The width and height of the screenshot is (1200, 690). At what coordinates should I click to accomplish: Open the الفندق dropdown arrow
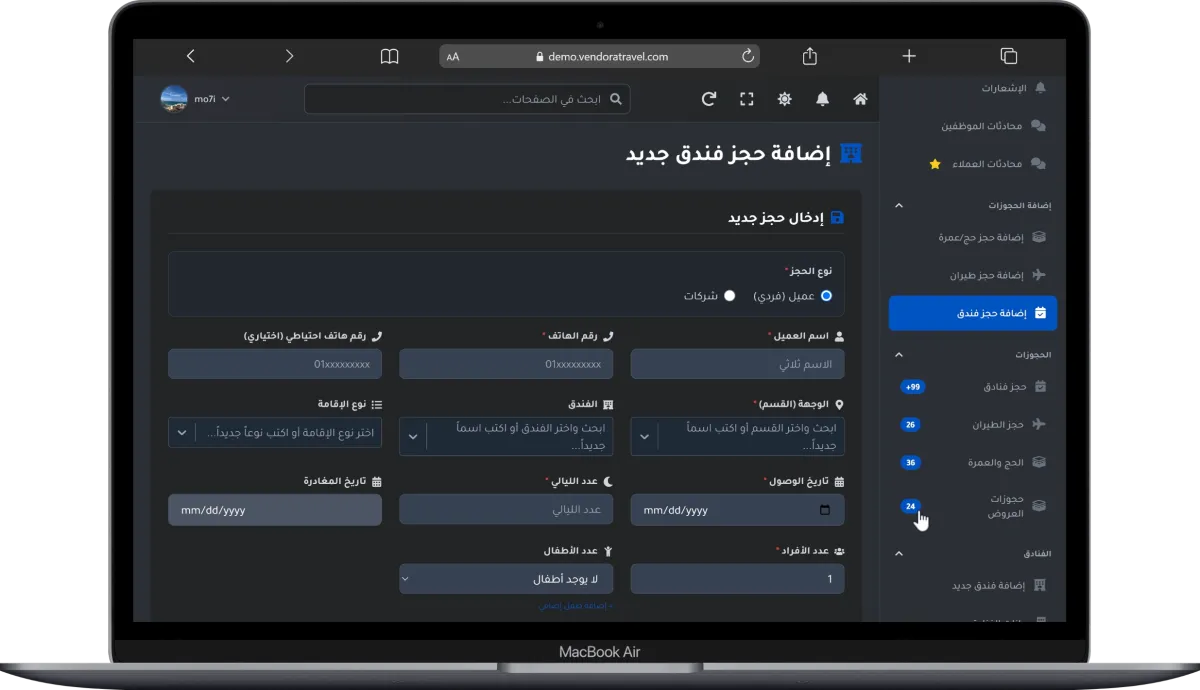(413, 437)
